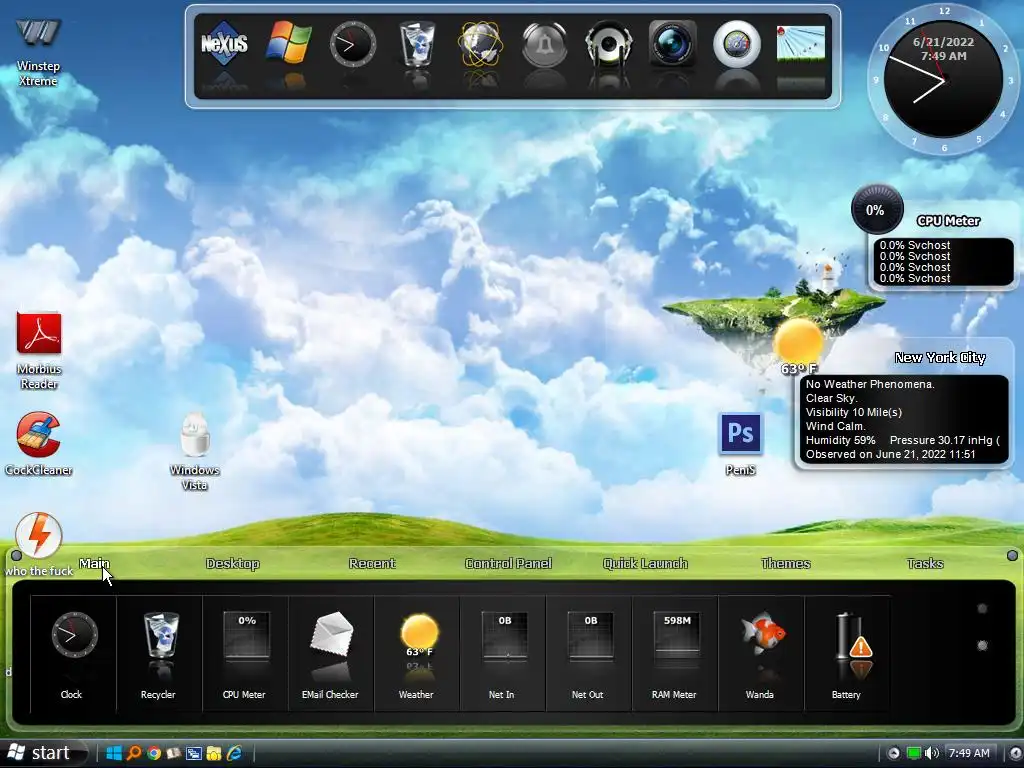This screenshot has height=768, width=1024.
Task: Open the camera lens icon in the dock
Action: [673, 44]
